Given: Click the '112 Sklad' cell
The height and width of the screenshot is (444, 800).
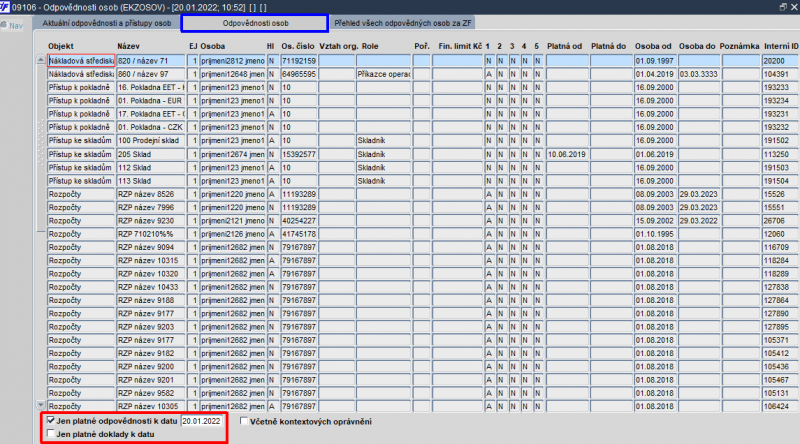Looking at the screenshot, I should [x=151, y=167].
